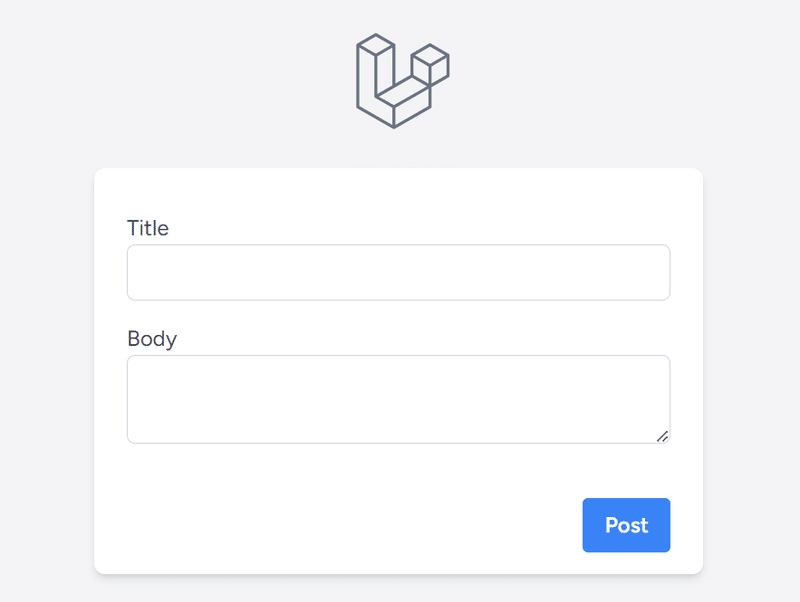Click the small cube of the Laravel logo

click(430, 64)
